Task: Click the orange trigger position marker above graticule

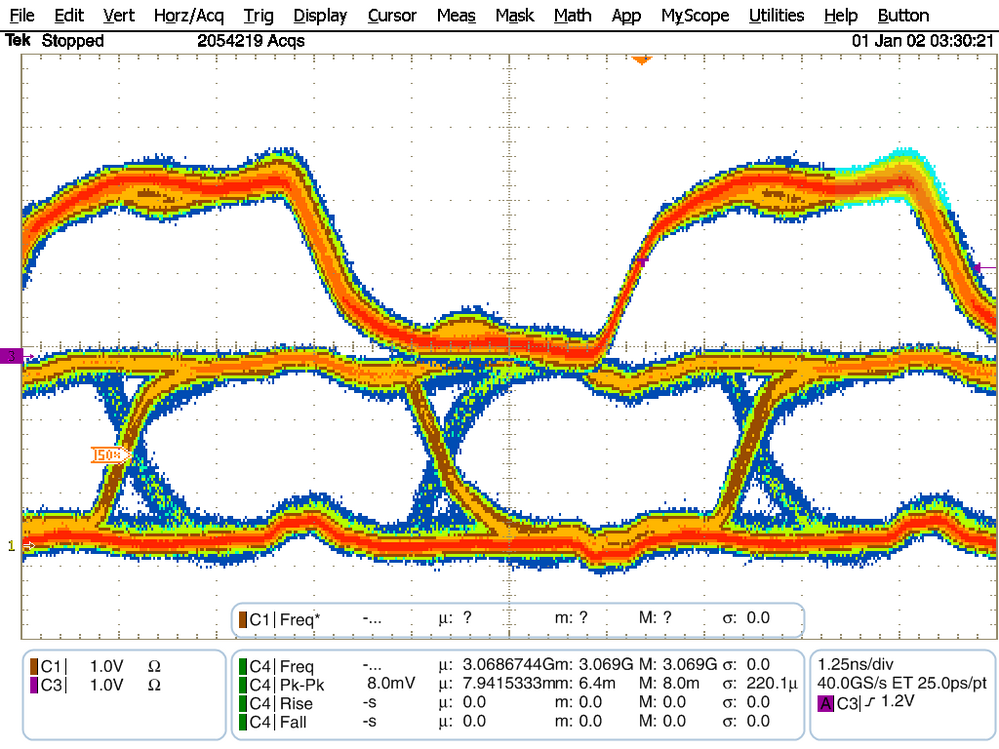Action: pos(641,60)
